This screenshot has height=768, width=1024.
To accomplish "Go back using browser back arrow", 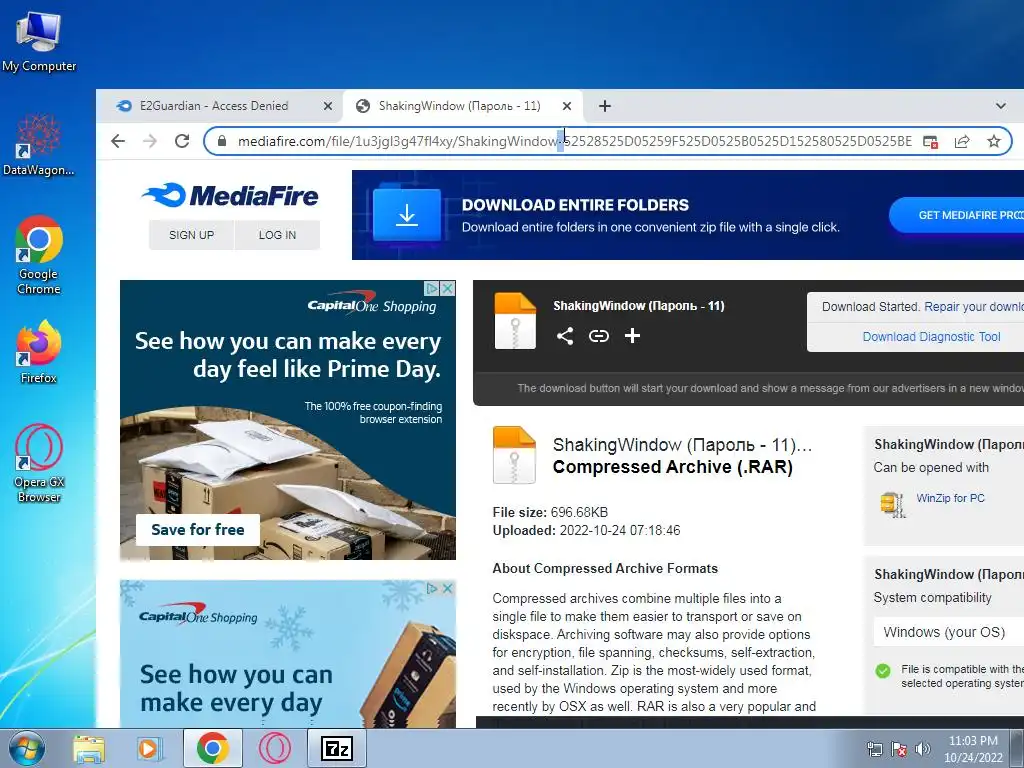I will tap(118, 141).
